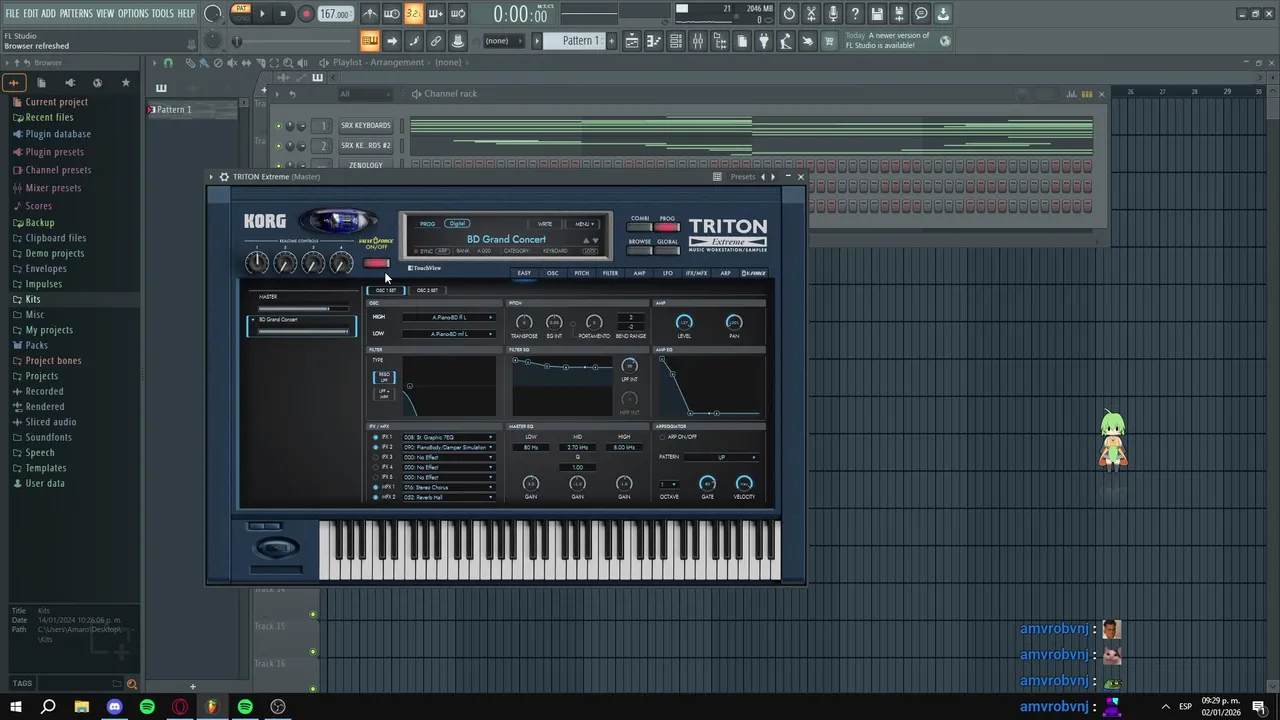Click the link-to-controller chain icon
This screenshot has height=720, width=1280.
pyautogui.click(x=436, y=41)
